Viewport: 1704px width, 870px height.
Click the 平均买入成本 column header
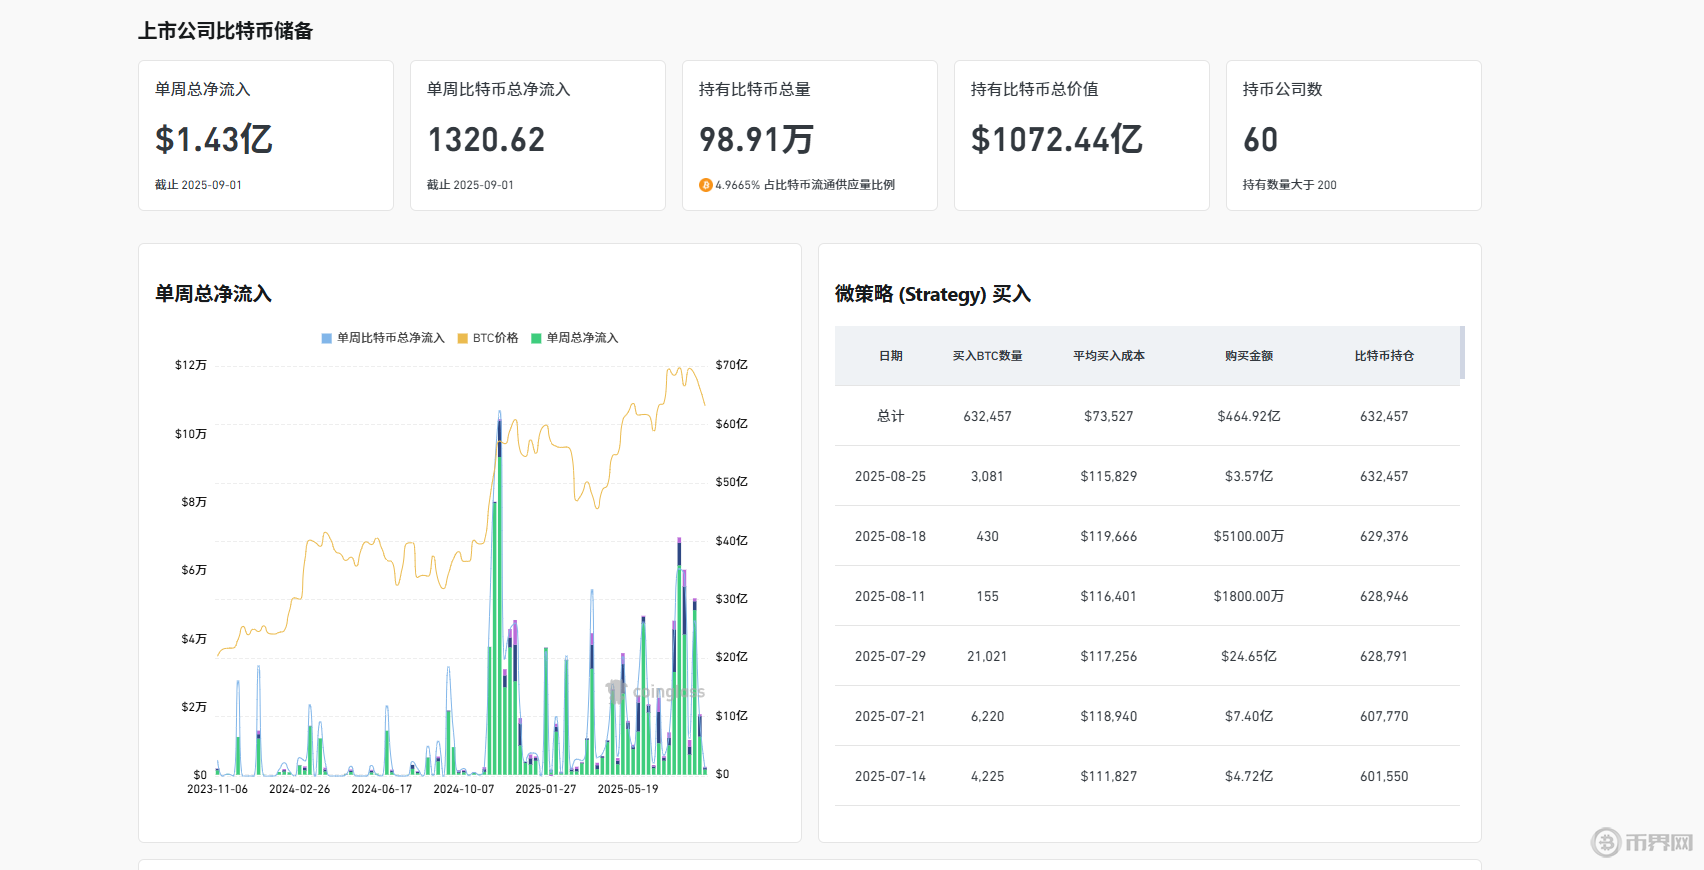pyautogui.click(x=1108, y=356)
